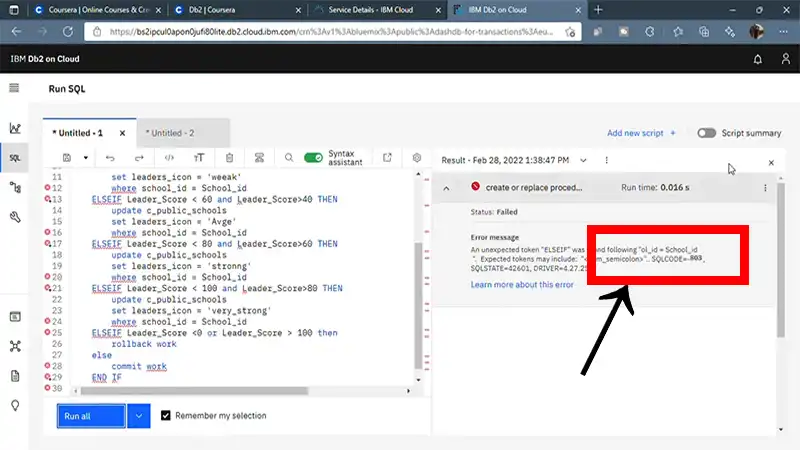Viewport: 800px width, 450px height.
Task: Select the SQL sidebar icon
Action: 15,158
